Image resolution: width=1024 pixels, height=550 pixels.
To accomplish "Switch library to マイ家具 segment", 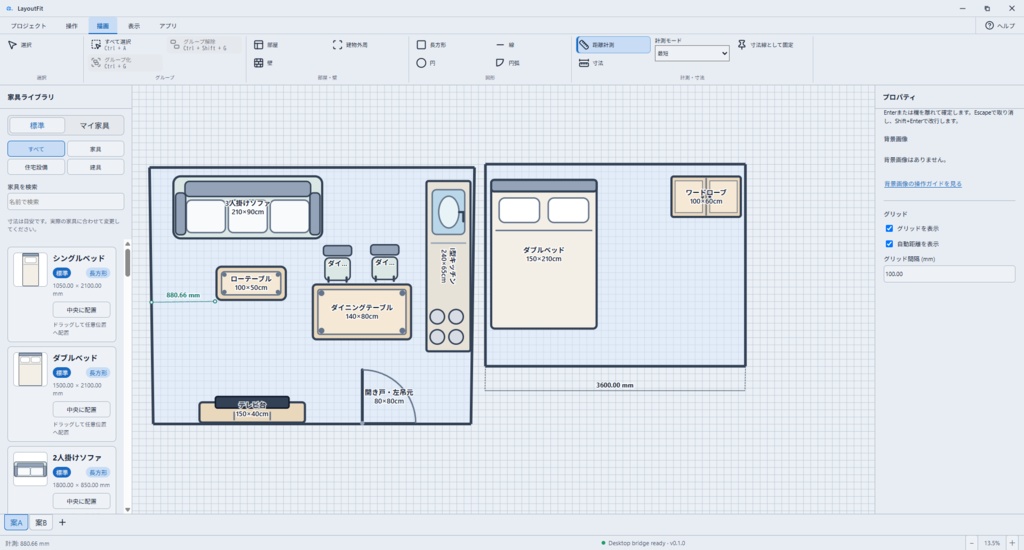I will pyautogui.click(x=94, y=125).
